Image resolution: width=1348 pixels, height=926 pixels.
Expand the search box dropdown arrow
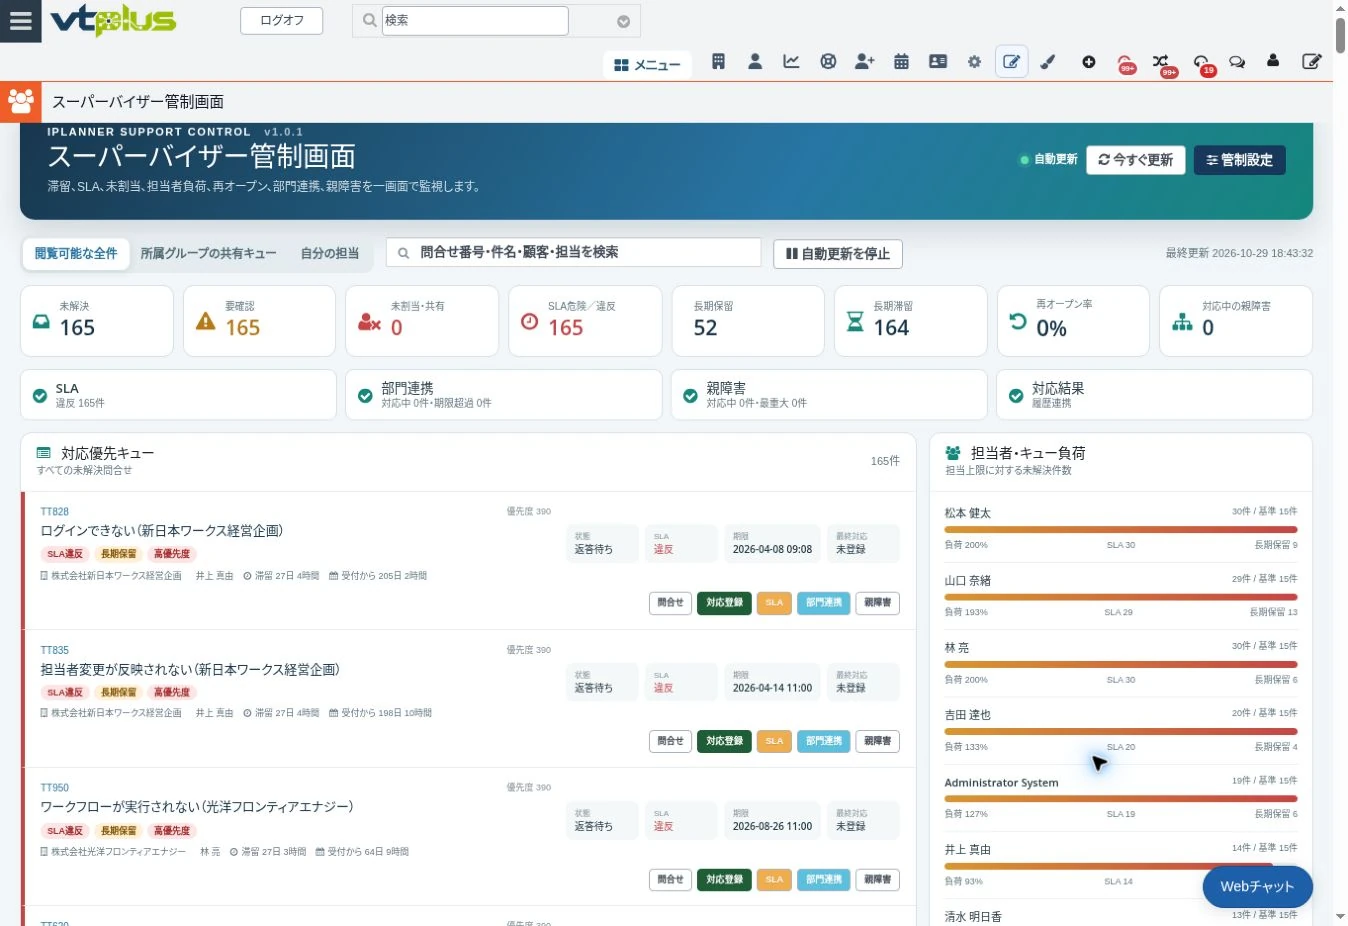pos(623,21)
